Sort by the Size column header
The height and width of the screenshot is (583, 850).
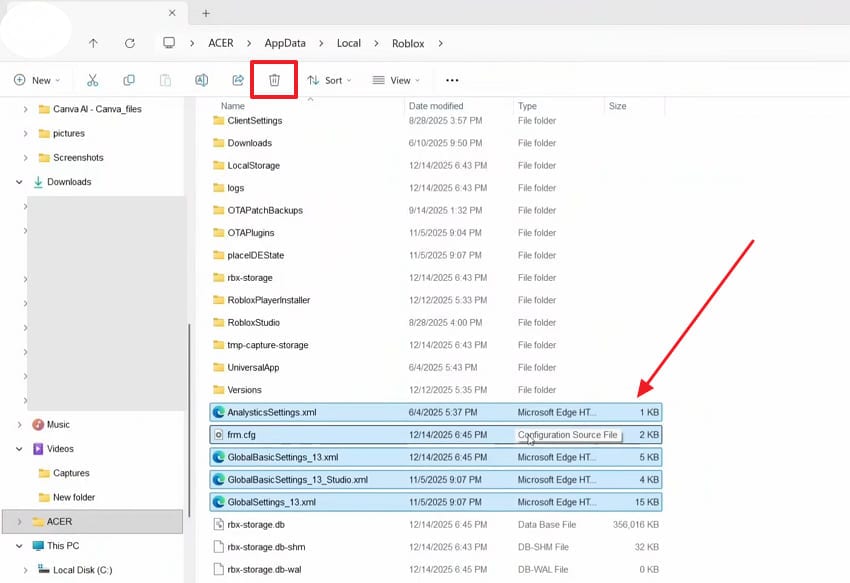click(x=617, y=106)
